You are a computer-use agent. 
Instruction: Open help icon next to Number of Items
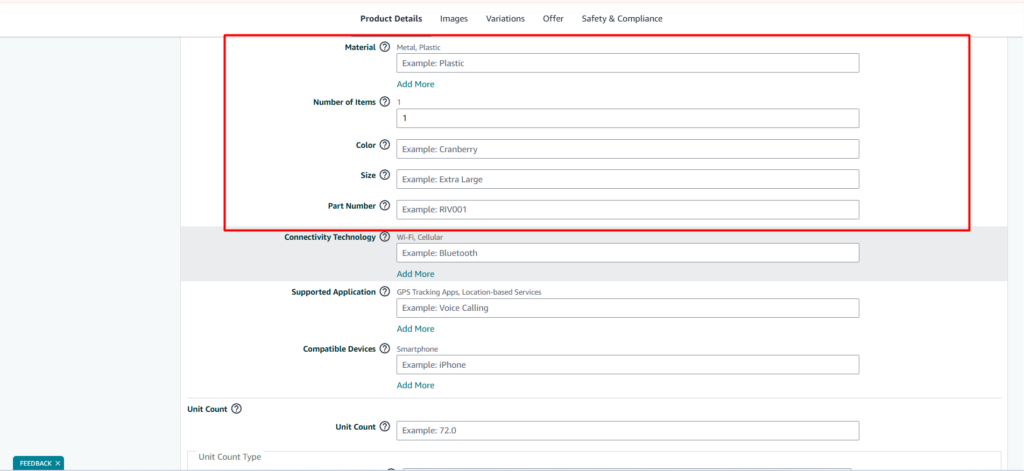[x=385, y=102]
